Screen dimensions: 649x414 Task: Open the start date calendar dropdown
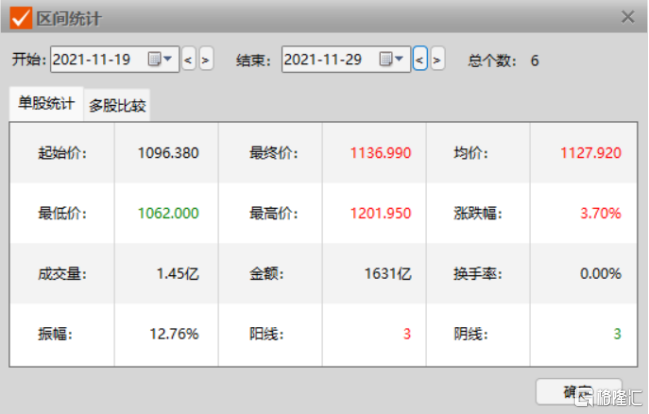161,60
